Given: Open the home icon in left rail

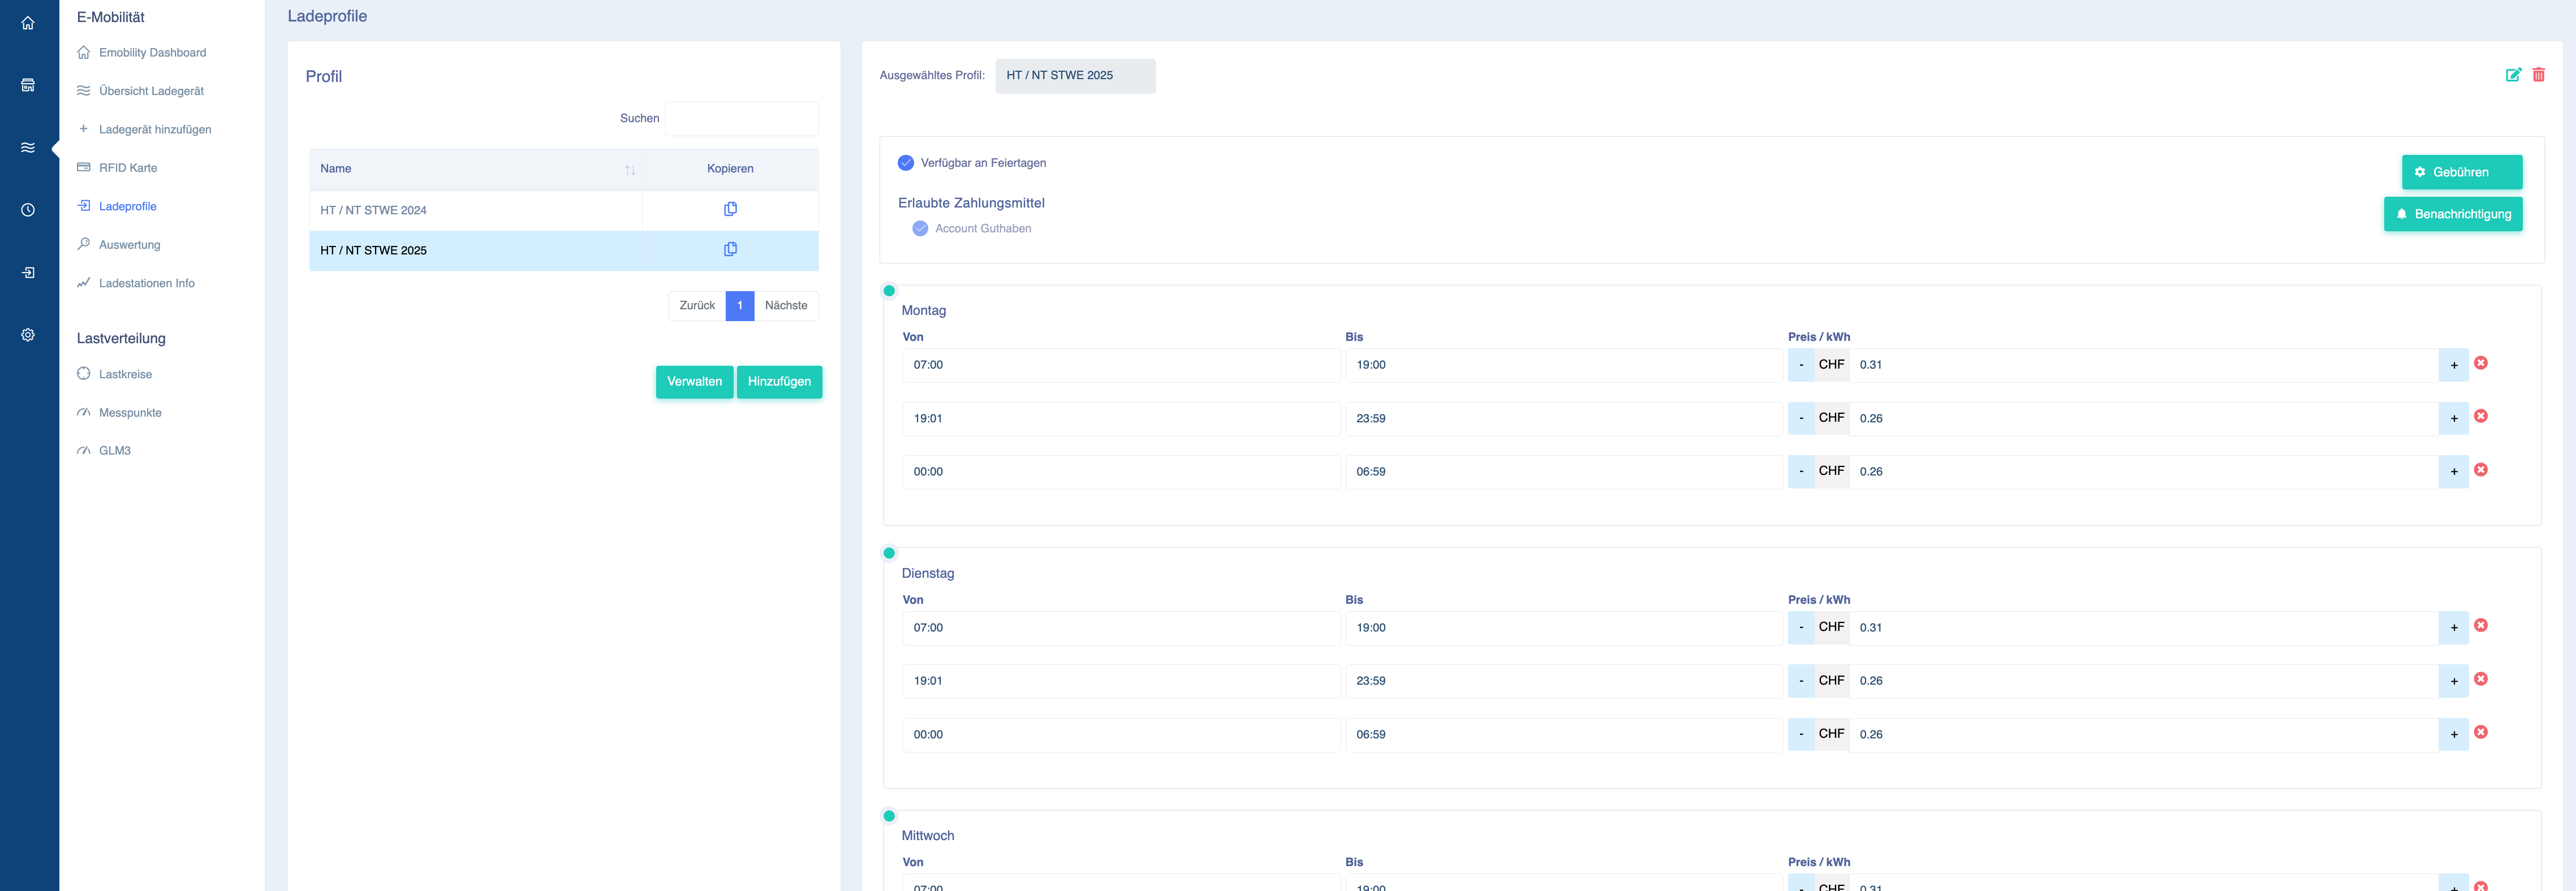Looking at the screenshot, I should click(x=28, y=23).
